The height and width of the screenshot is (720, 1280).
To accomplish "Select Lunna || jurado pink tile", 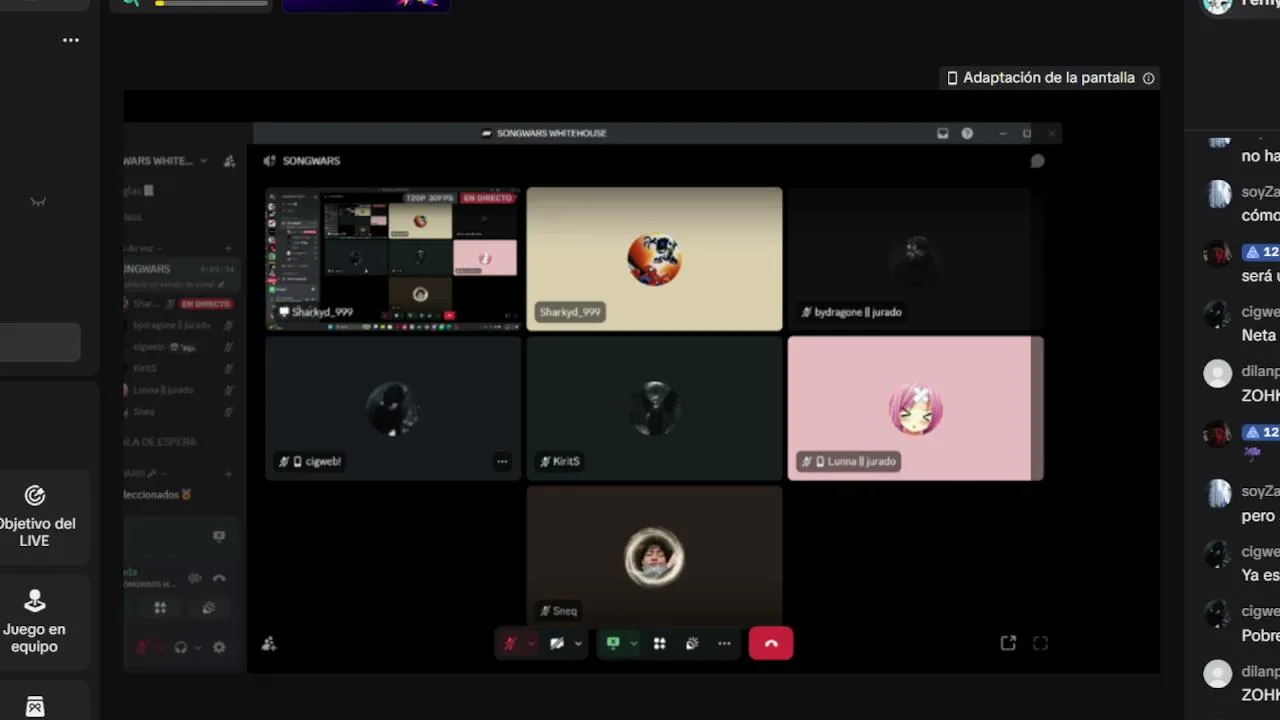I will [916, 408].
